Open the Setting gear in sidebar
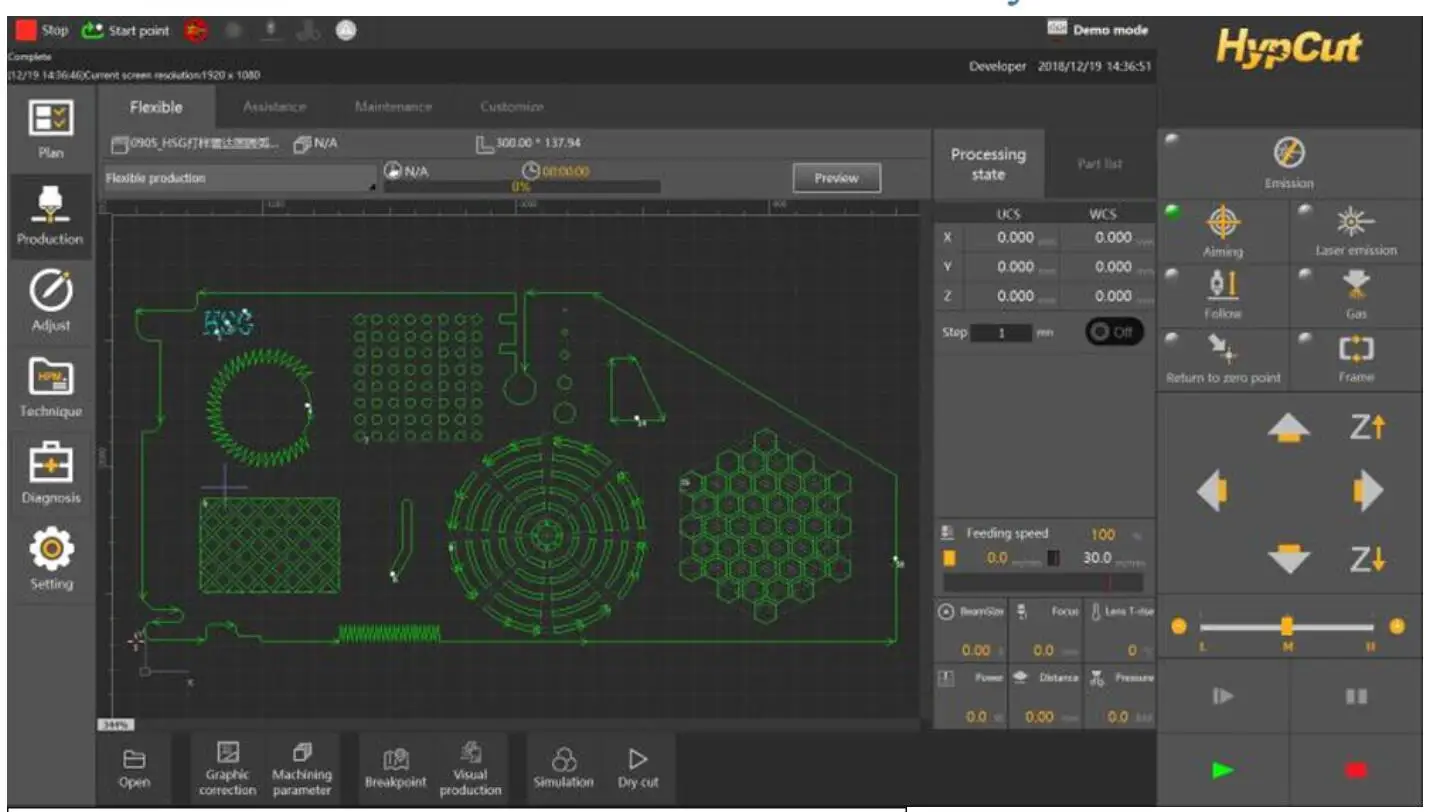This screenshot has height=812, width=1433. tap(50, 560)
